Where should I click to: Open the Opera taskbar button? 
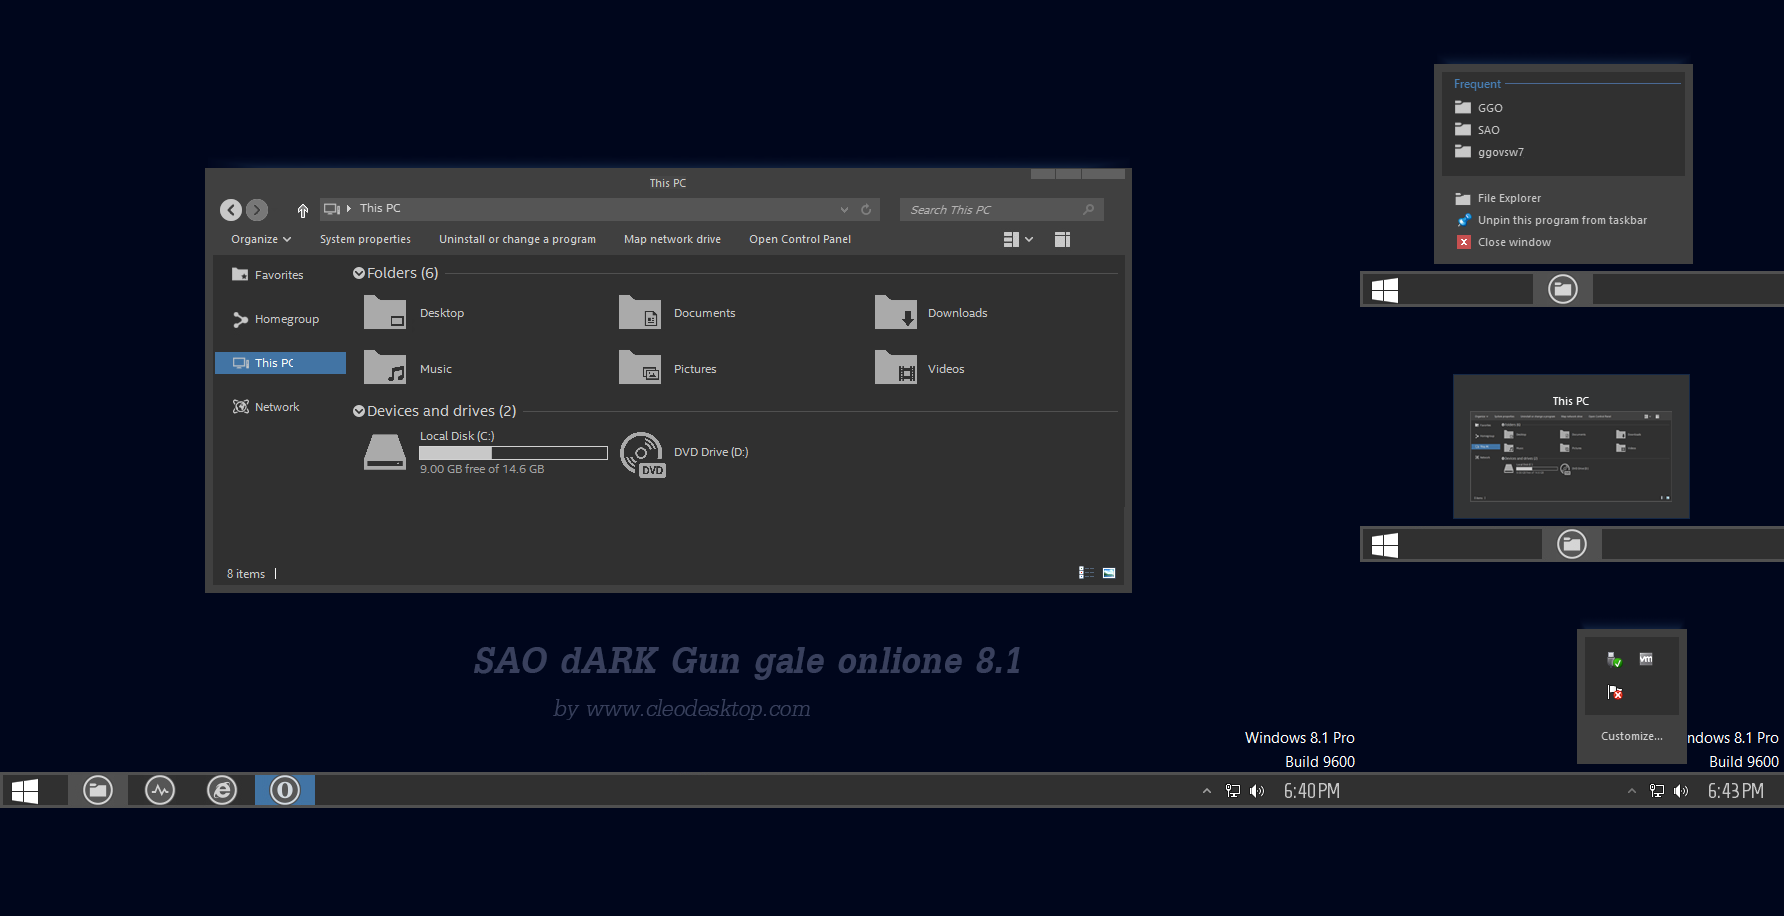pos(285,790)
